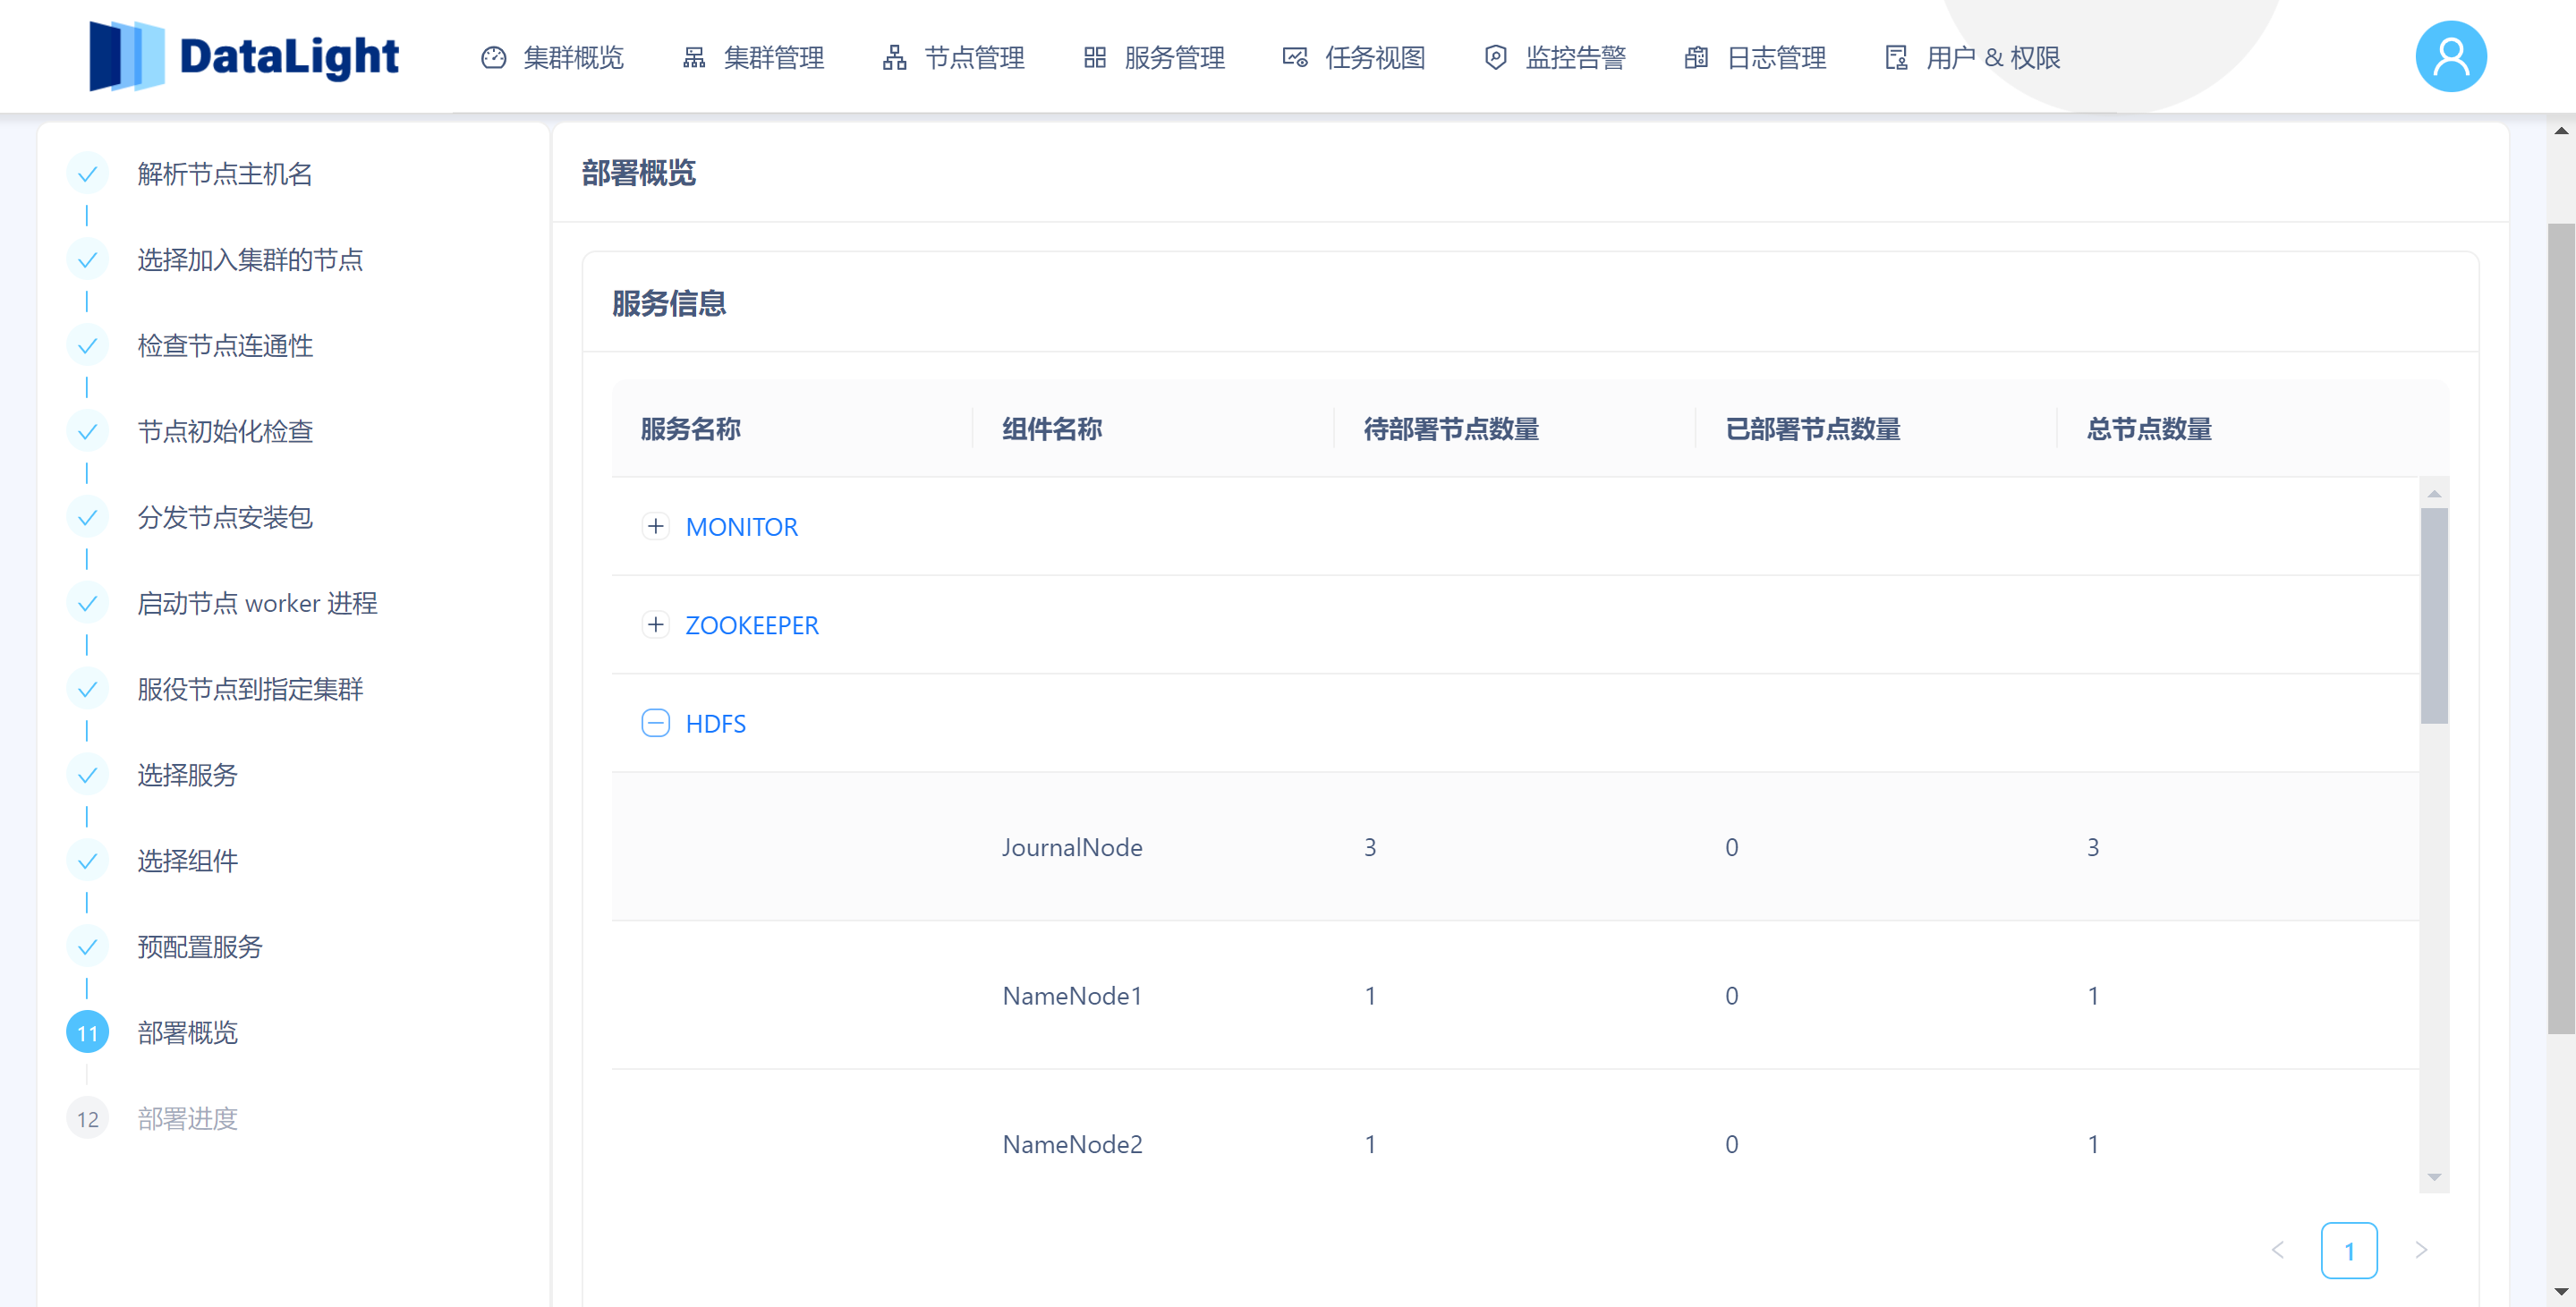Click the MONITOR service link
Screen dimensions: 2576x1307
(742, 527)
